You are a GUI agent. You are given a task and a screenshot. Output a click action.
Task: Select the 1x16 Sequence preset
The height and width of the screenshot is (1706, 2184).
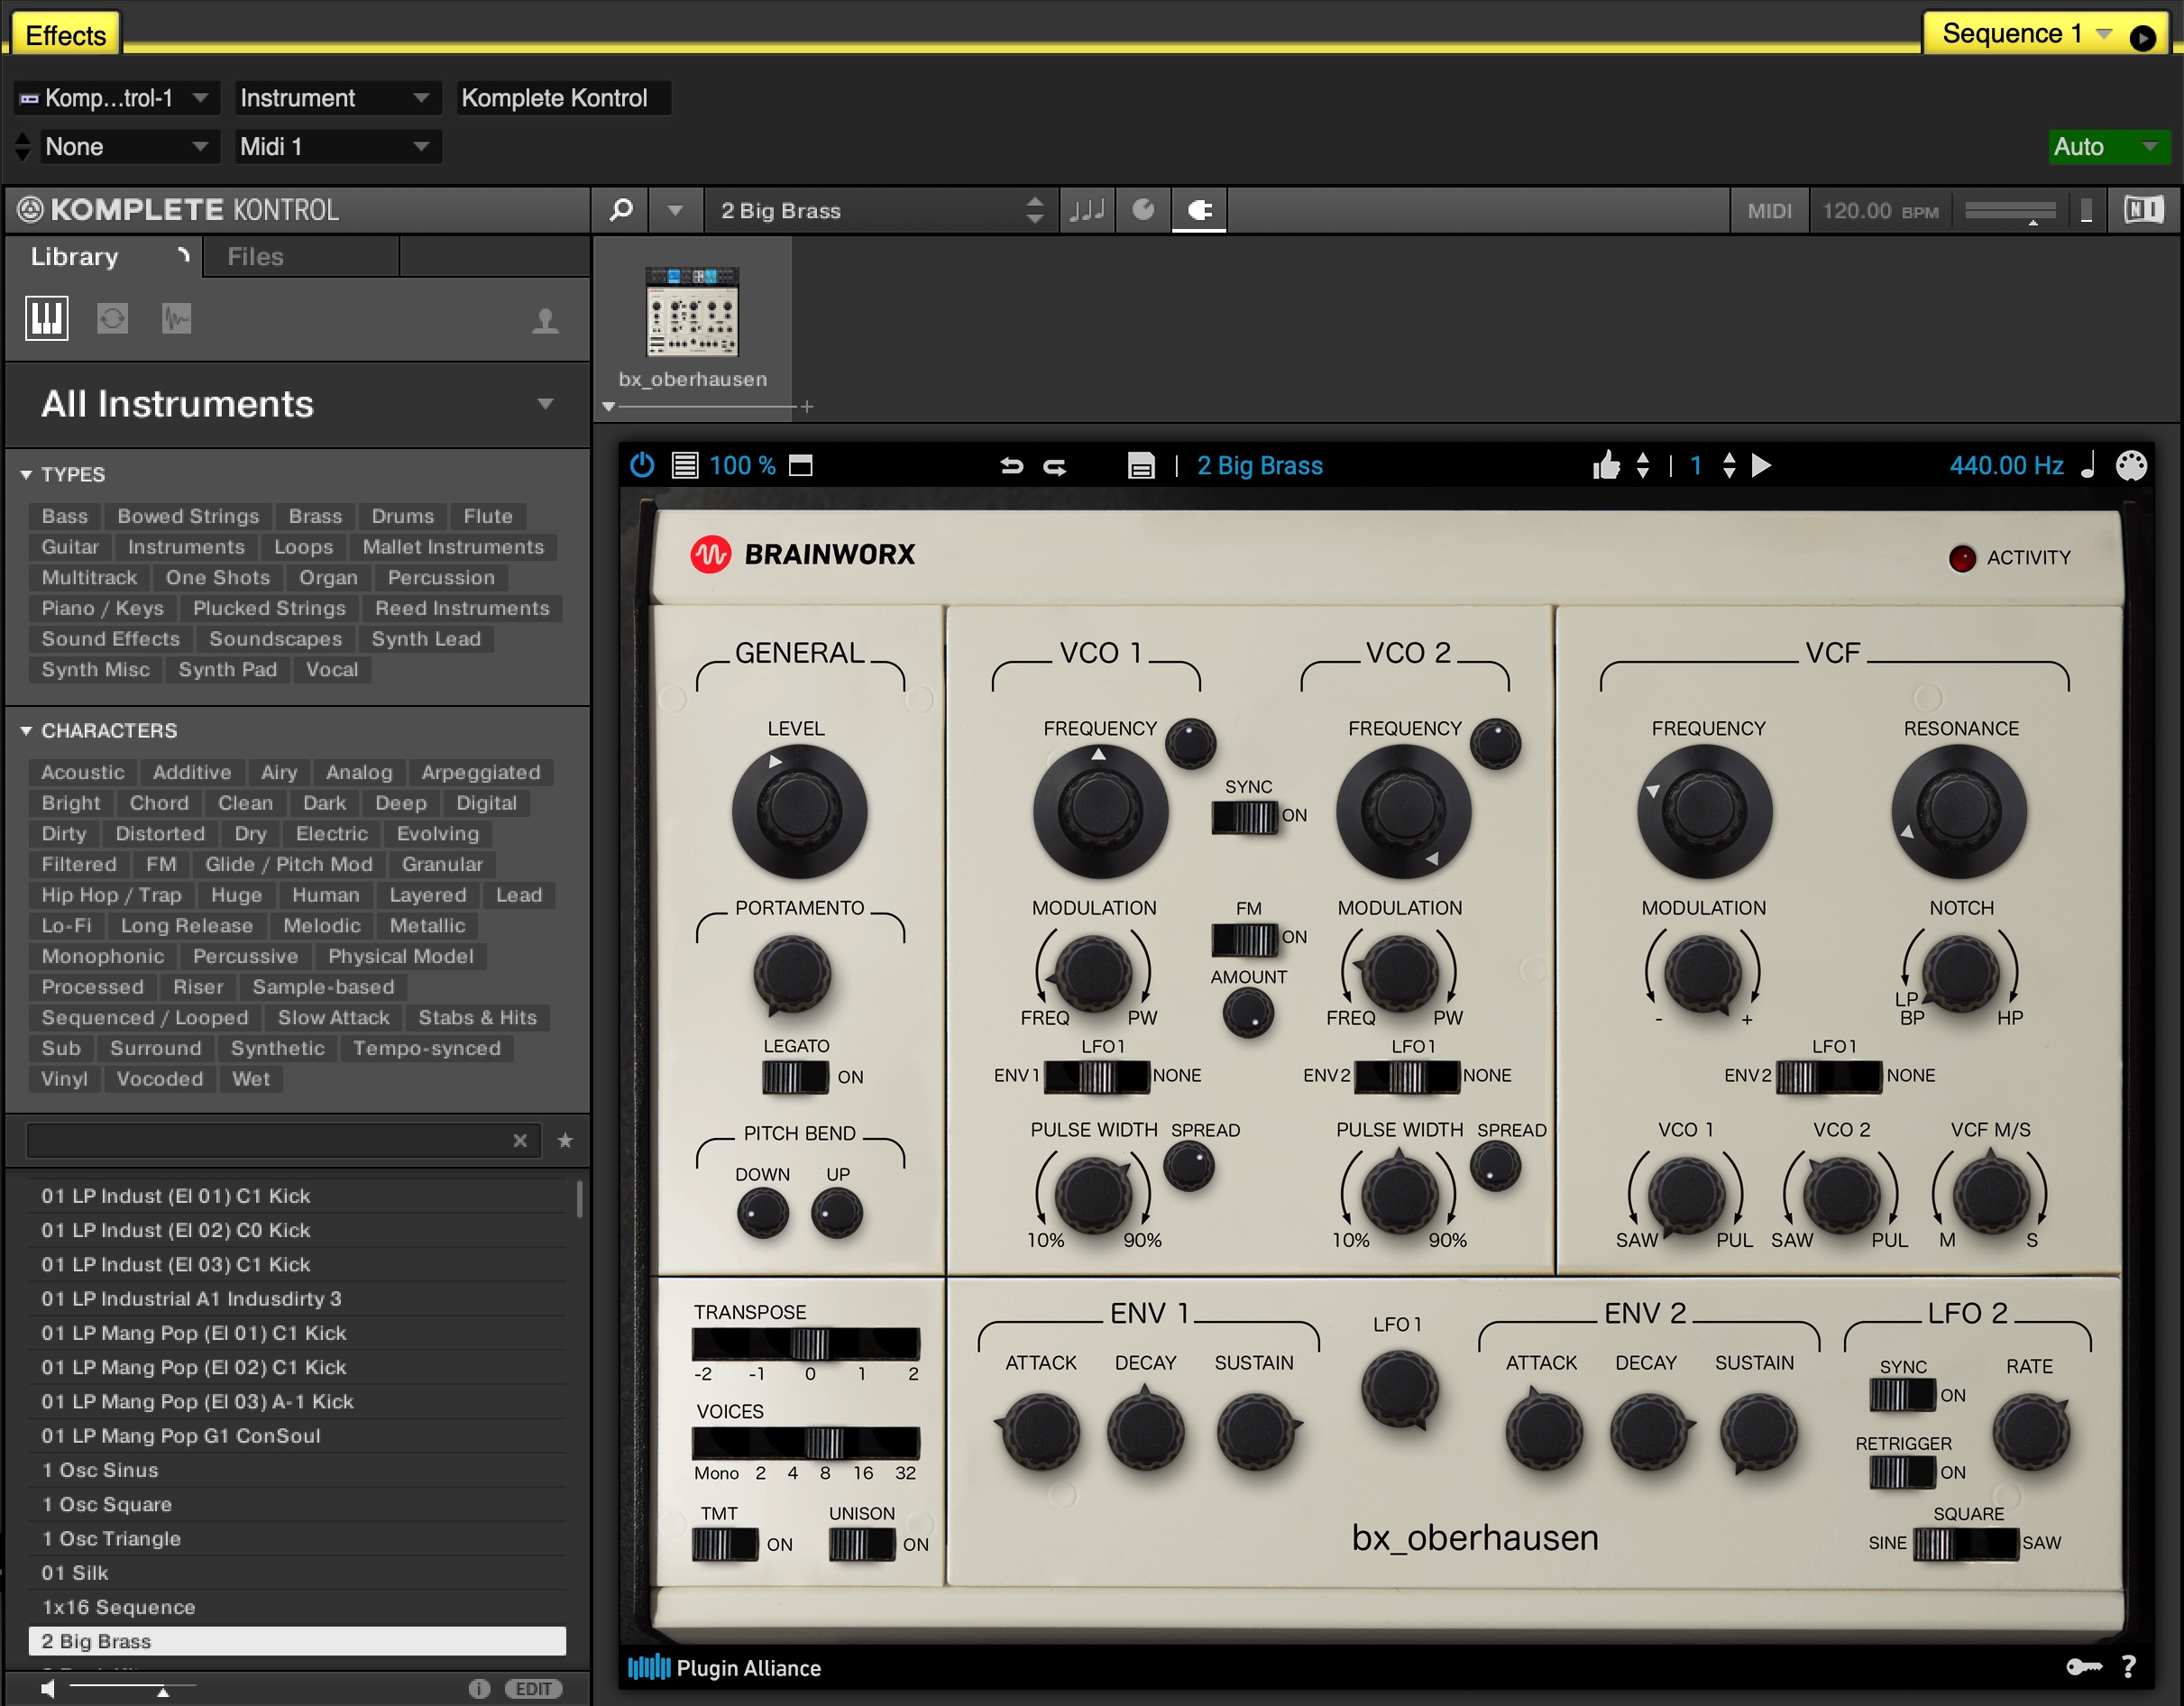coord(297,1607)
